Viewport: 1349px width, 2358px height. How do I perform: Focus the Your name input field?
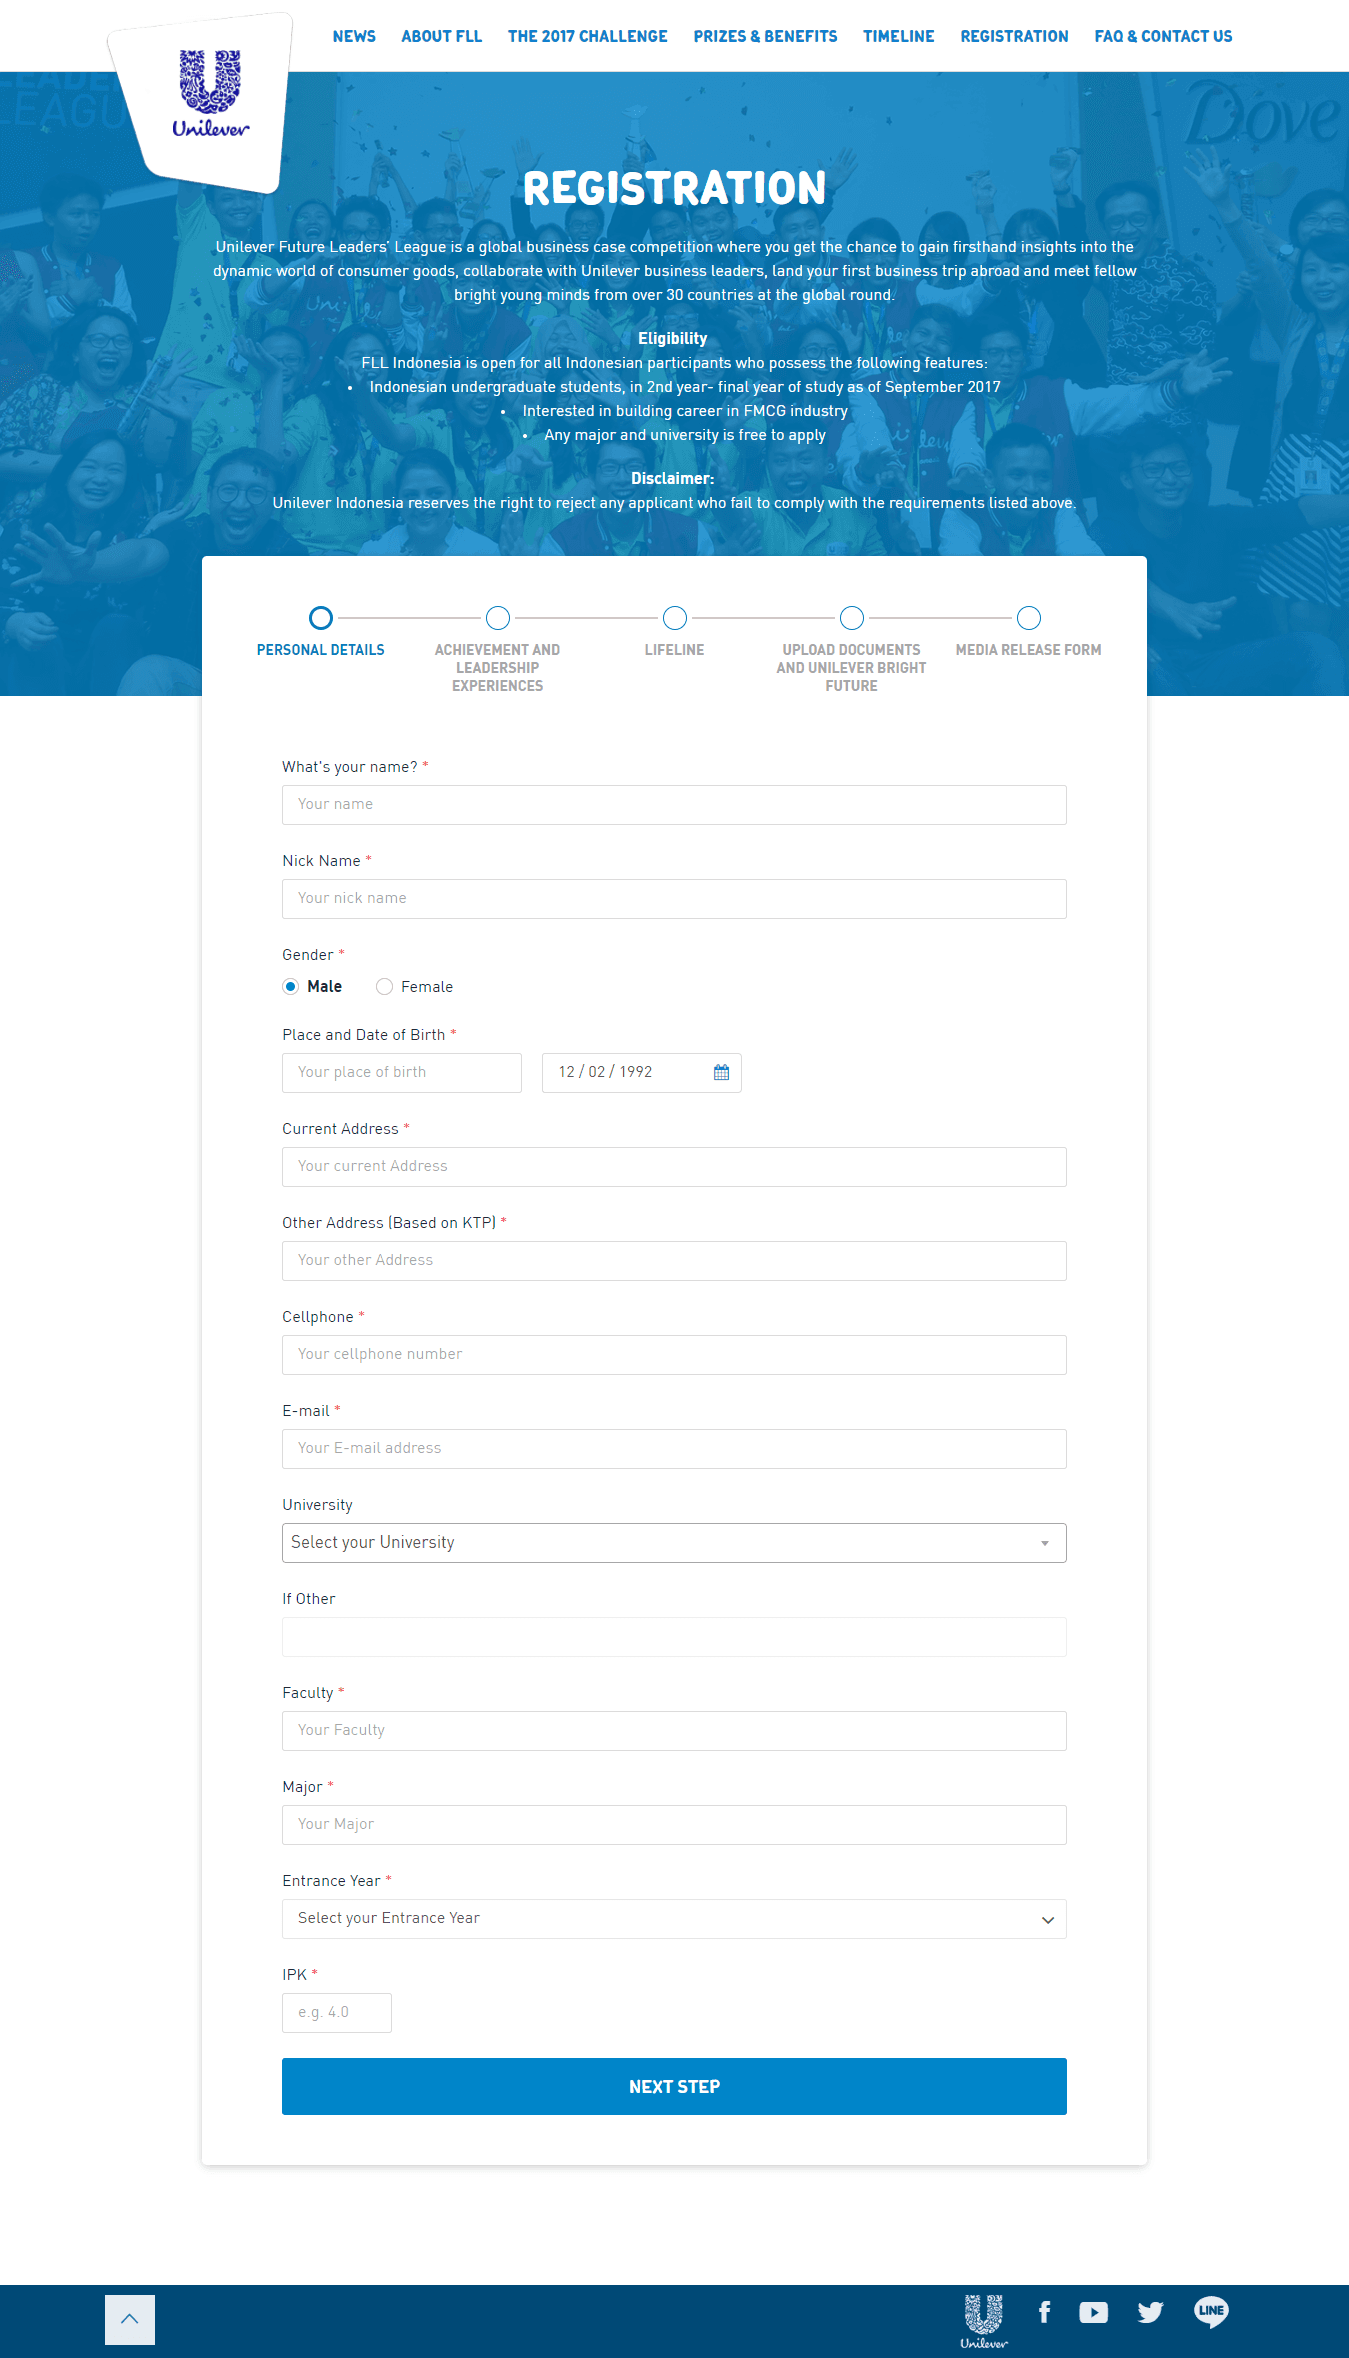[x=674, y=805]
